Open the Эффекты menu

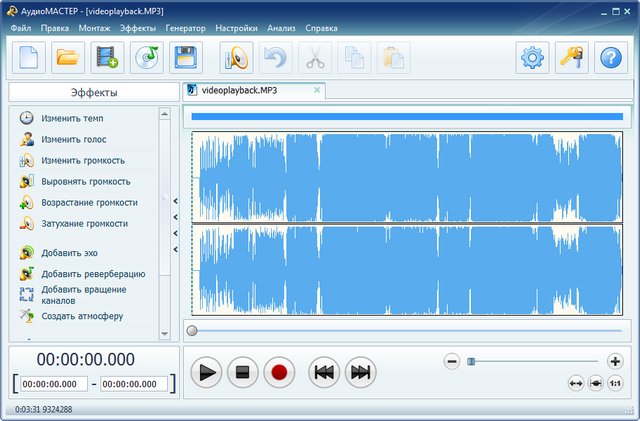tap(137, 28)
